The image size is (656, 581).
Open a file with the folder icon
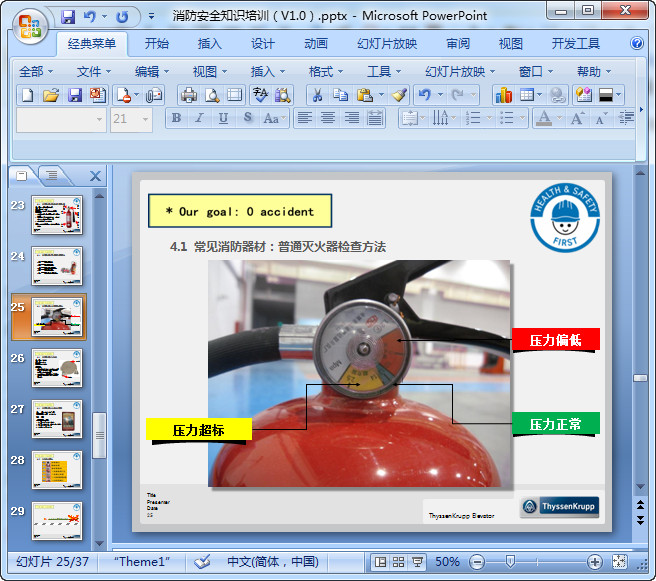click(x=51, y=95)
